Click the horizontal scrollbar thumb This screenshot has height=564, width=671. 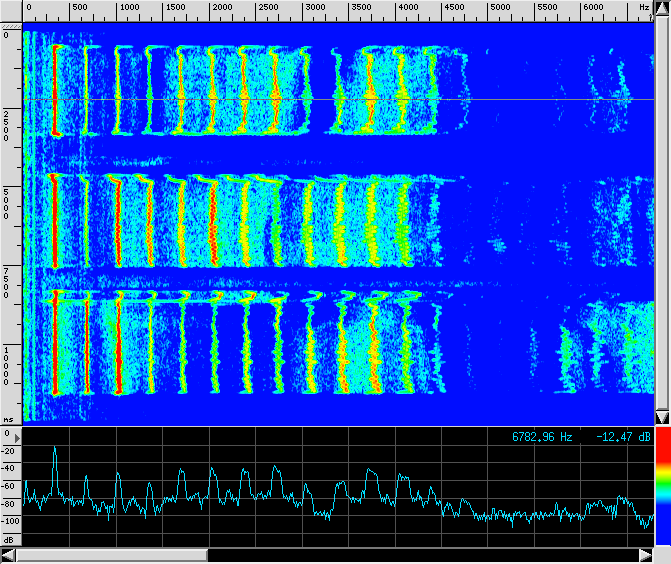111,555
